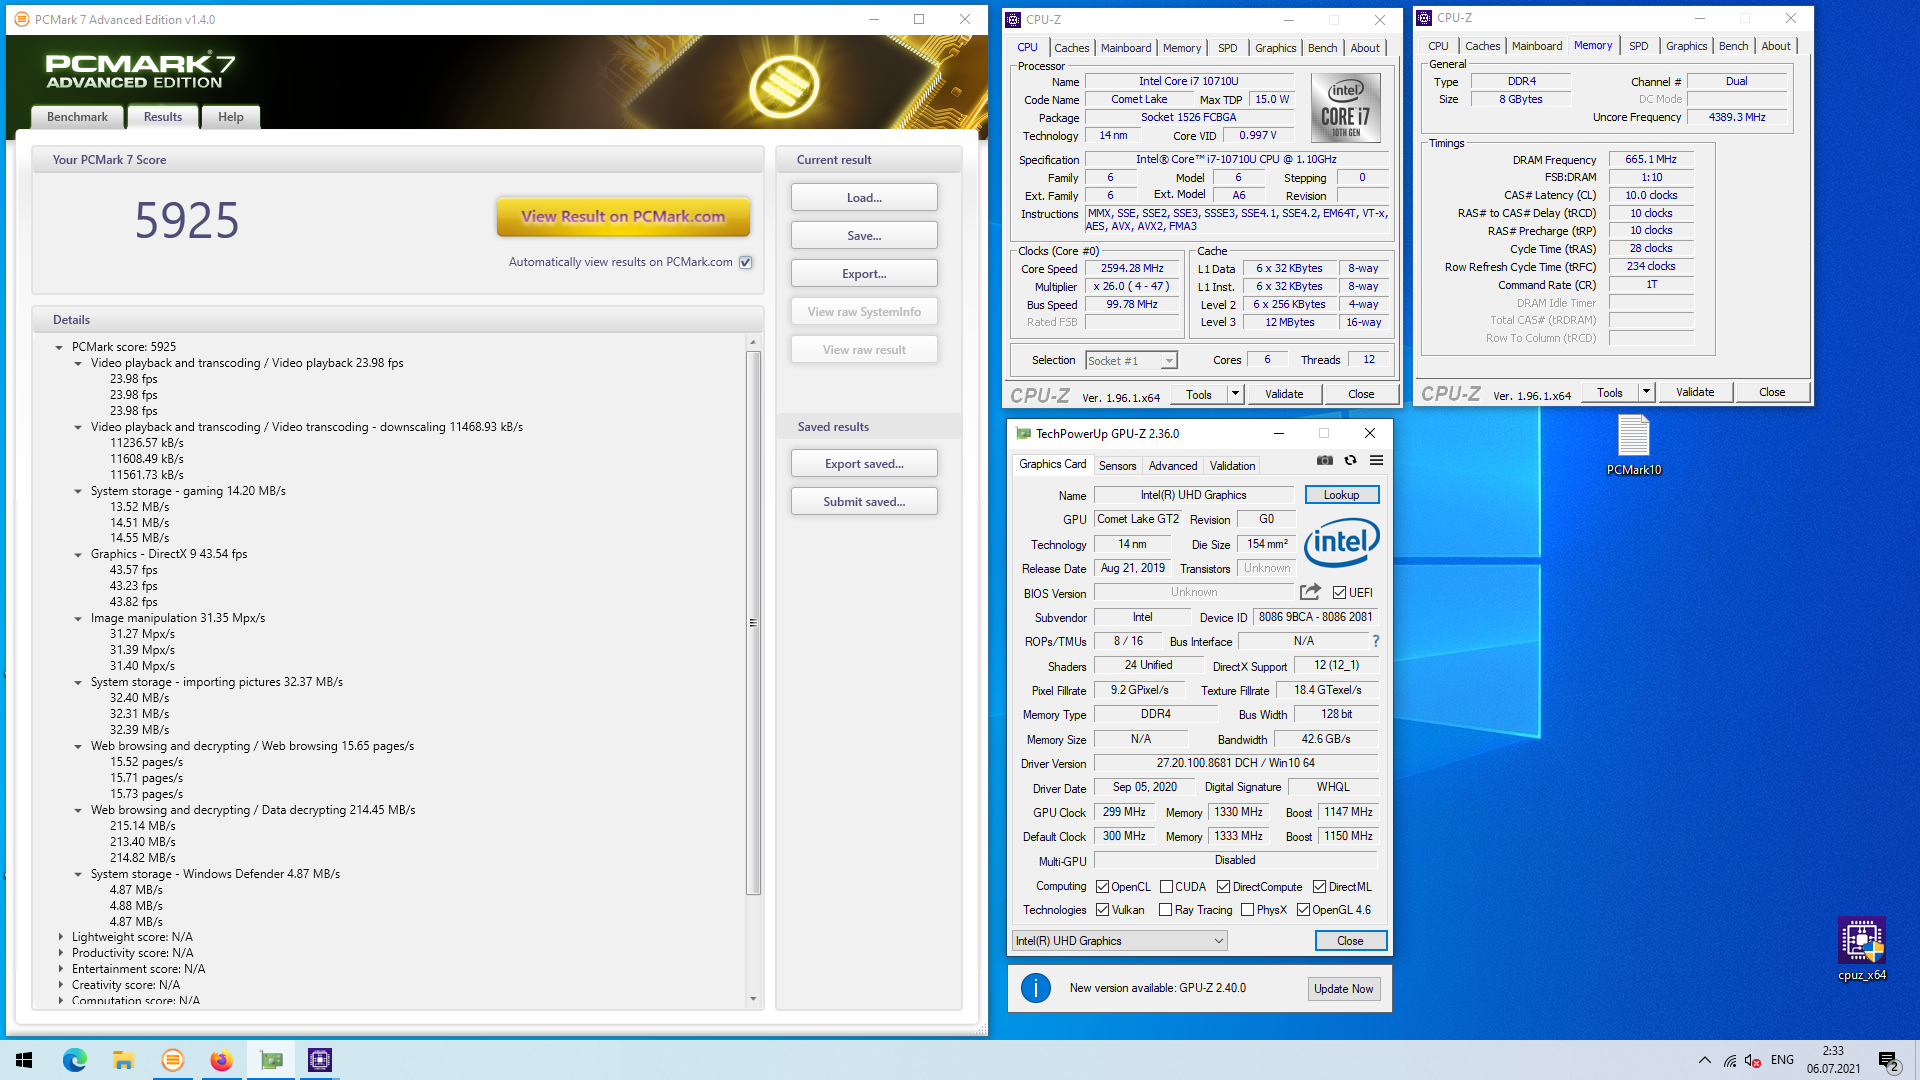The image size is (1920, 1080).
Task: Open Caches tab in CPU-Z CPU window
Action: [x=1071, y=47]
